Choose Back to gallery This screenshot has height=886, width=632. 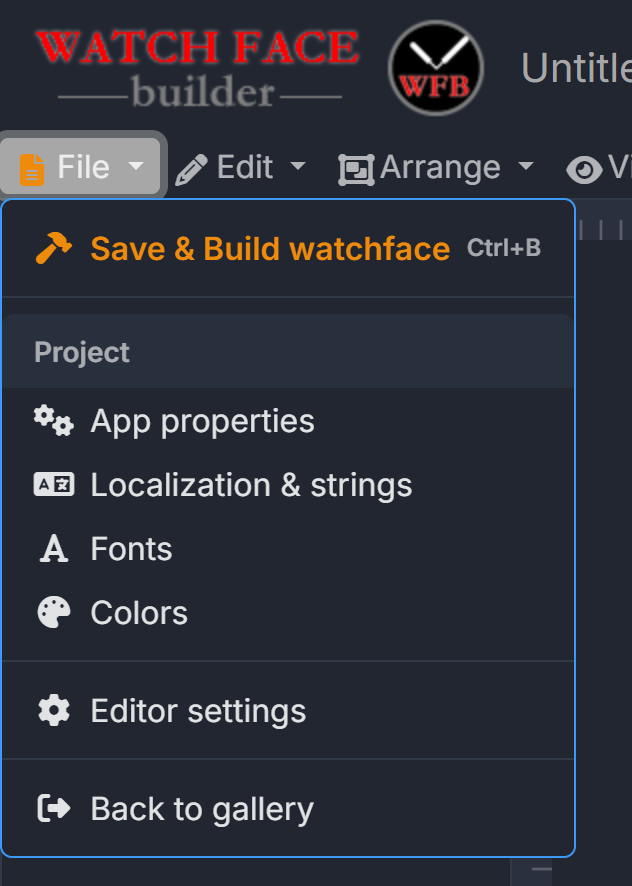pos(288,809)
